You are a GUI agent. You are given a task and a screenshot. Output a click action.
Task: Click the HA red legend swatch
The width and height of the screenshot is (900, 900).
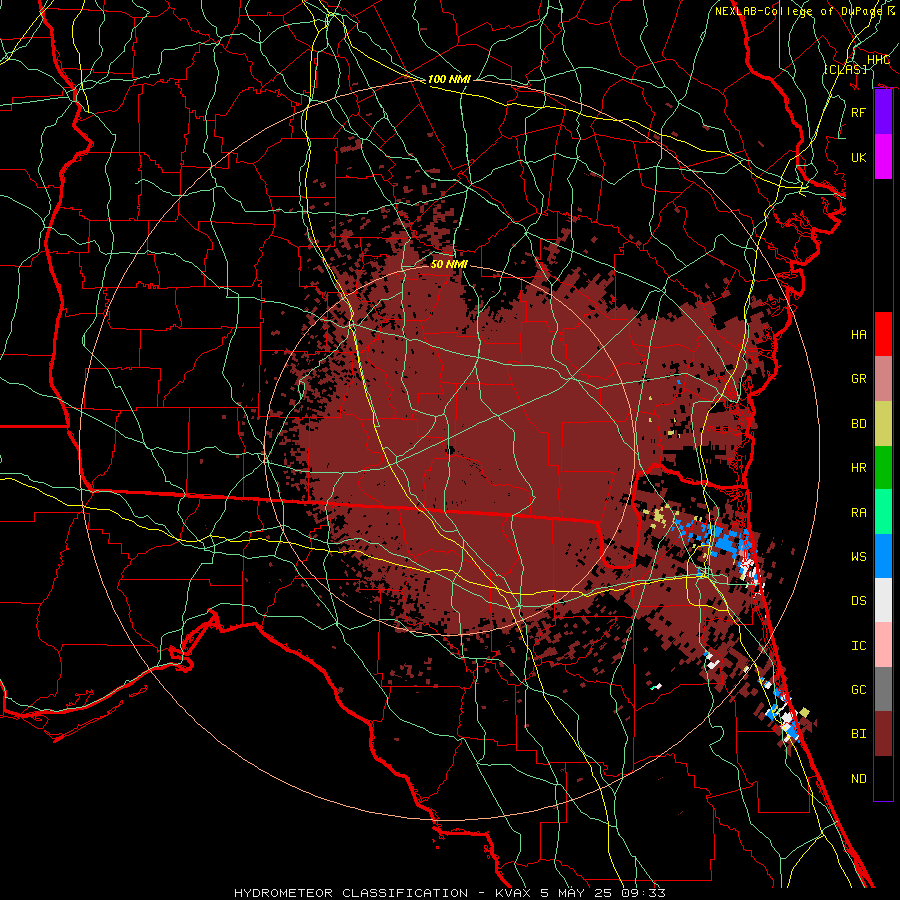pos(883,334)
